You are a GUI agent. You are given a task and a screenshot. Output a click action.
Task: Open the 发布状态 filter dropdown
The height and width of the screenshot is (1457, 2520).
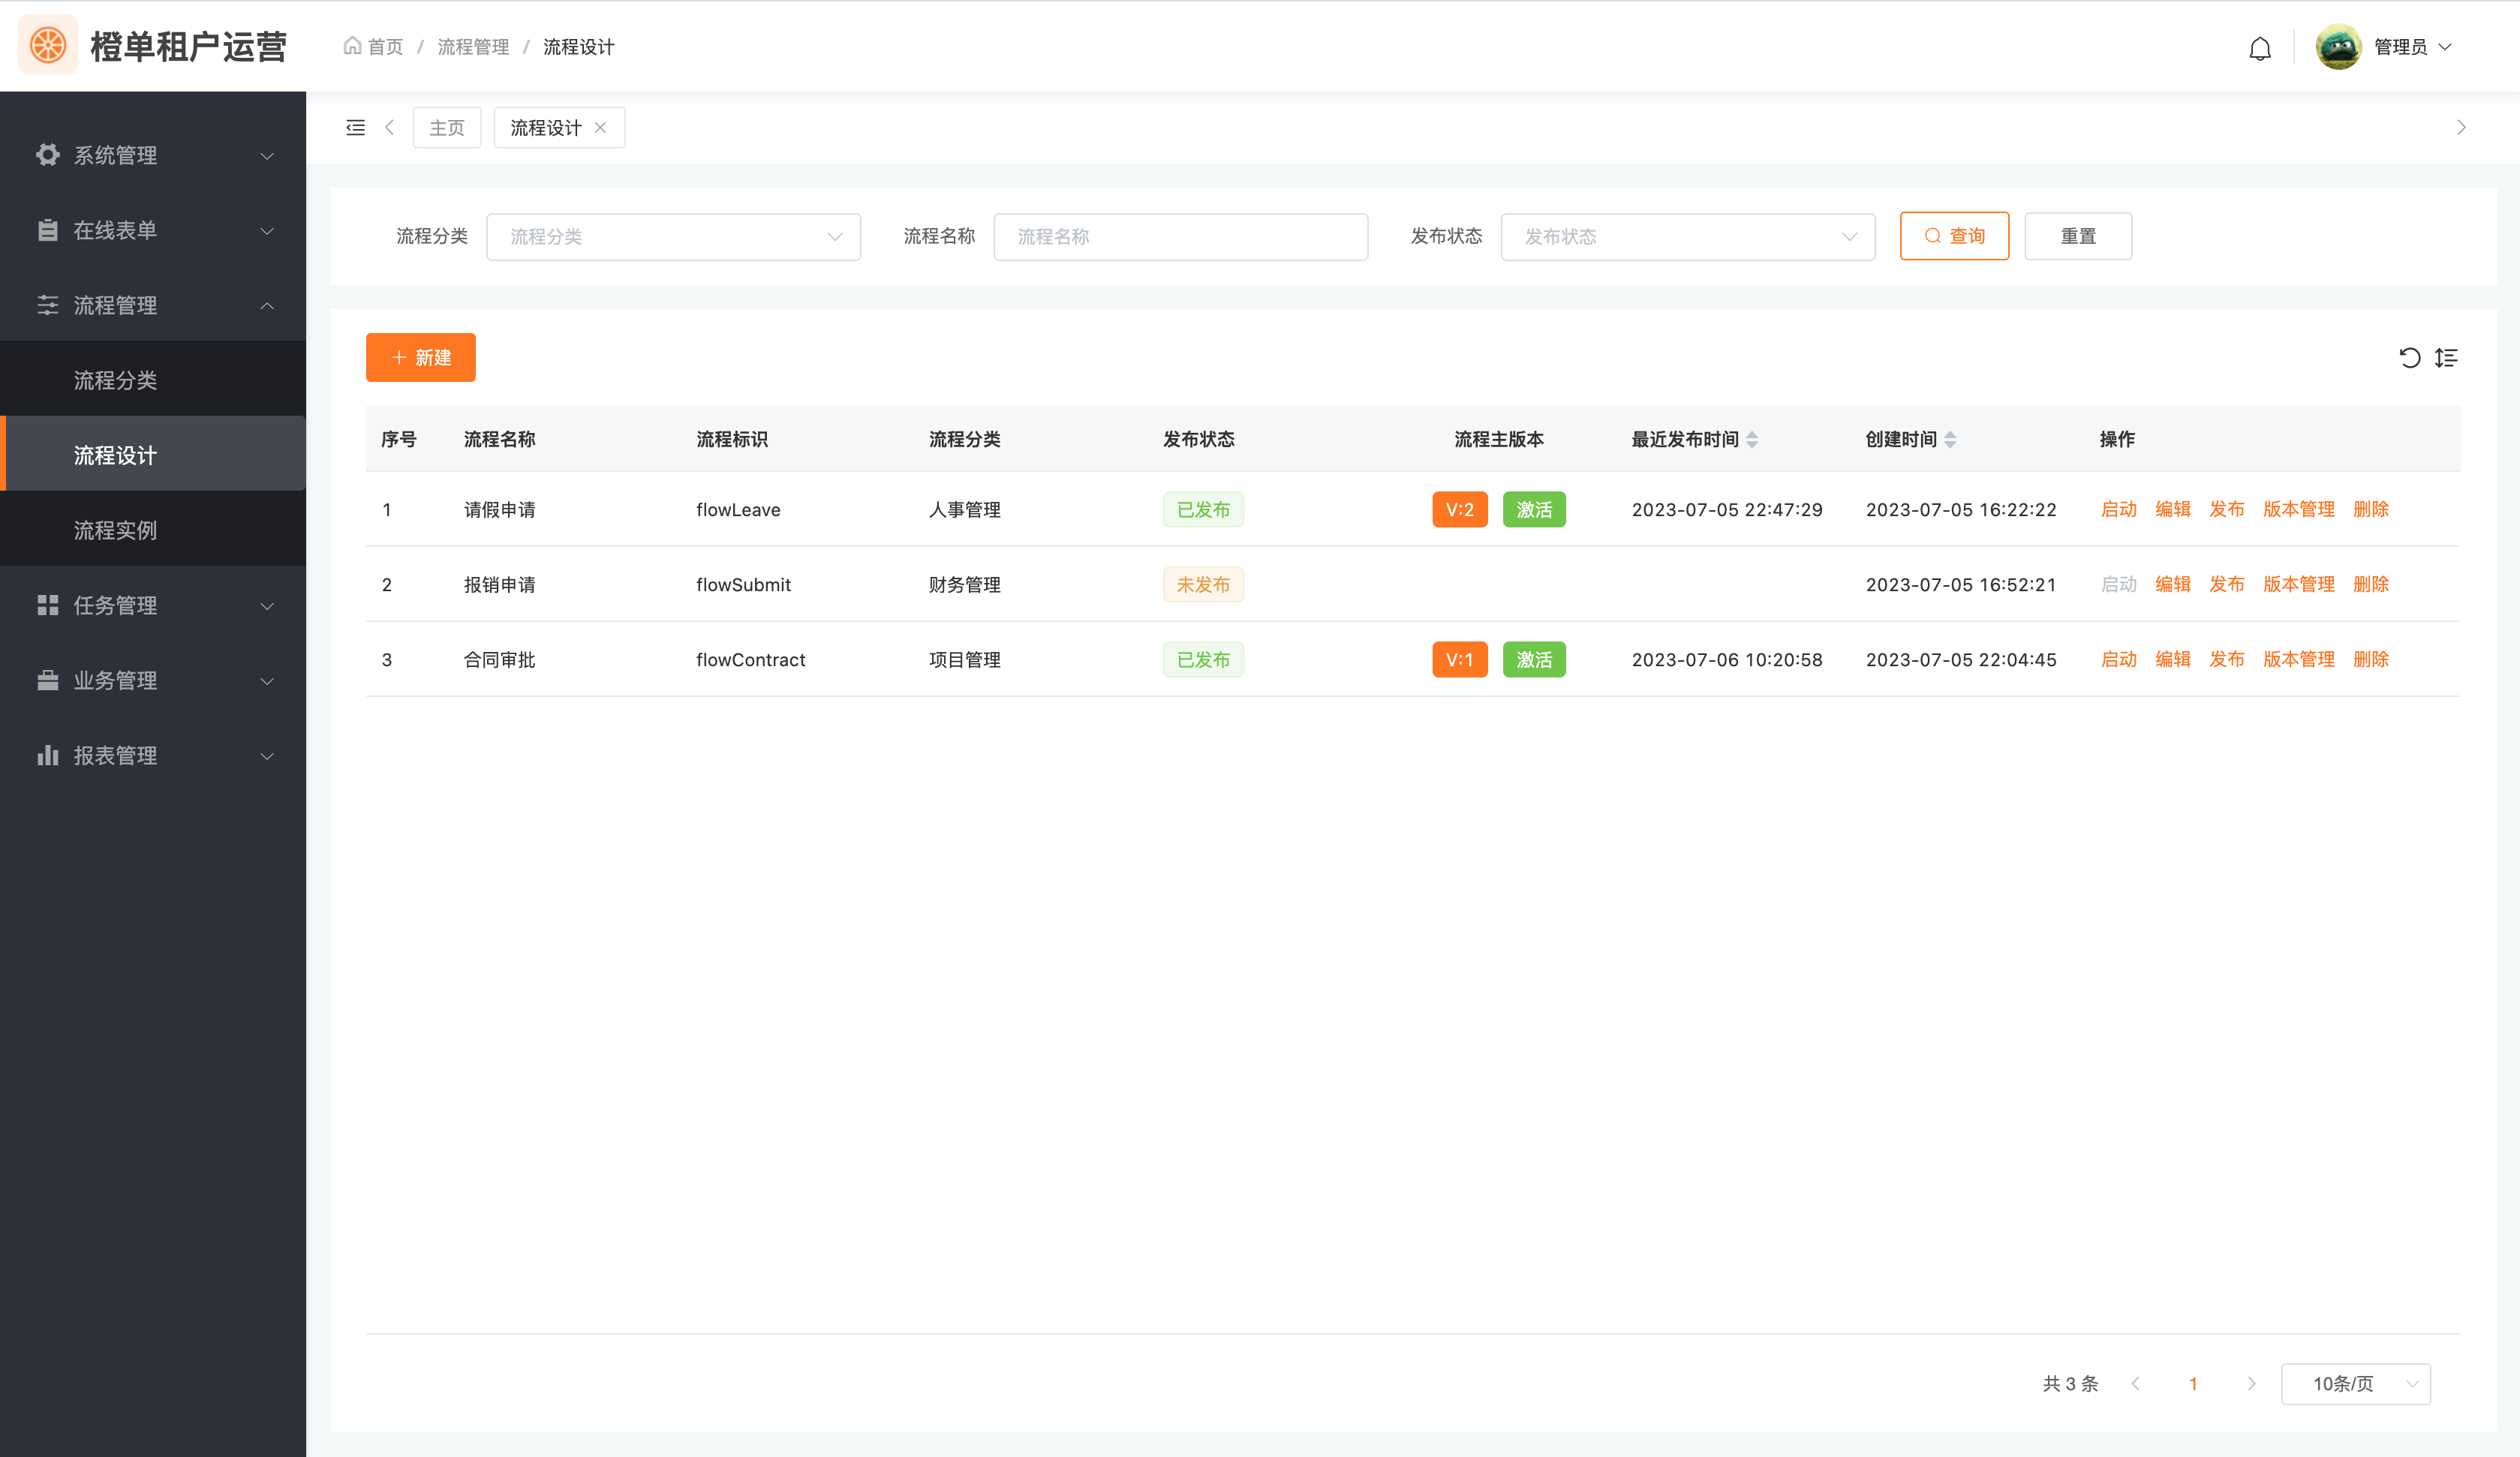click(1687, 236)
